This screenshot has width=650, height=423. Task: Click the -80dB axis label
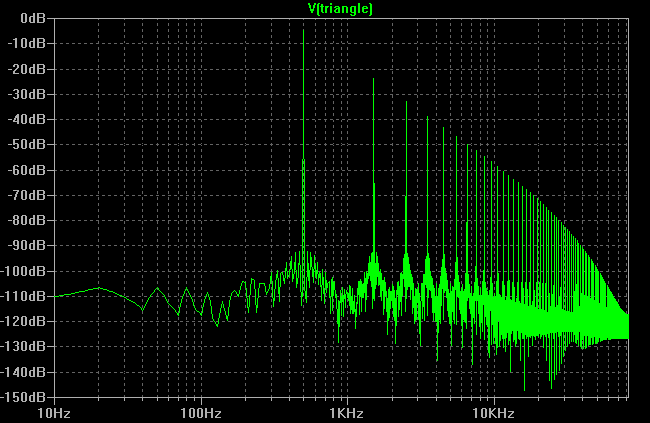pos(27,220)
